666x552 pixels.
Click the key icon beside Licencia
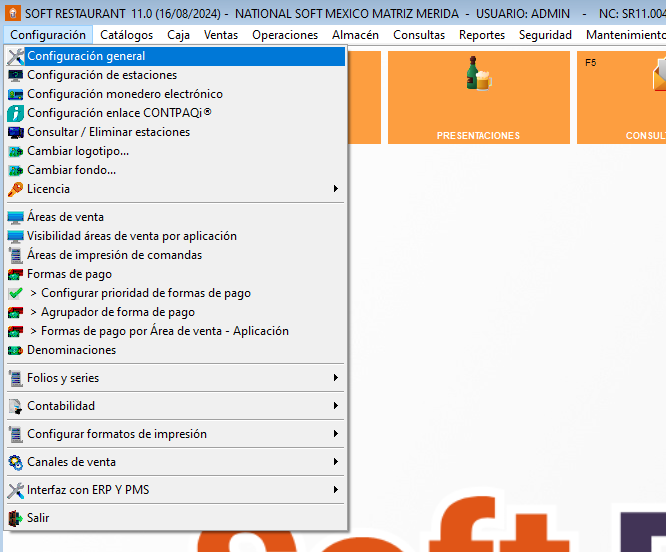click(x=16, y=189)
